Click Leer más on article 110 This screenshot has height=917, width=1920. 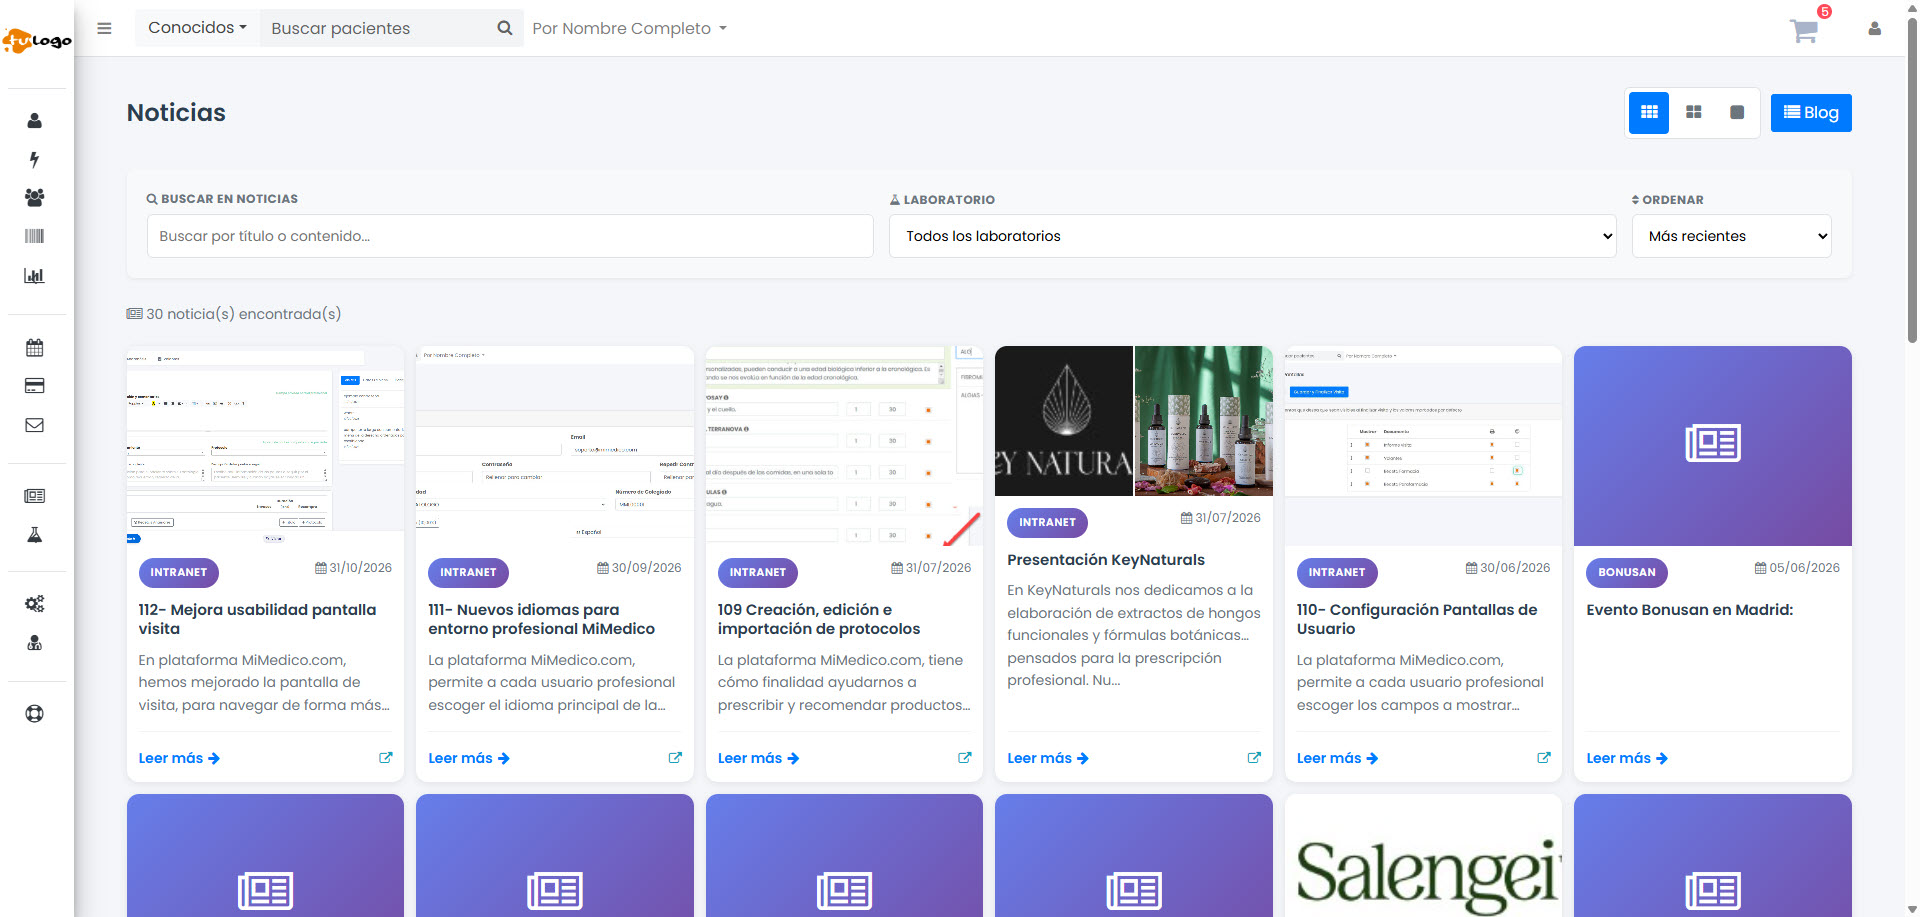click(1337, 758)
